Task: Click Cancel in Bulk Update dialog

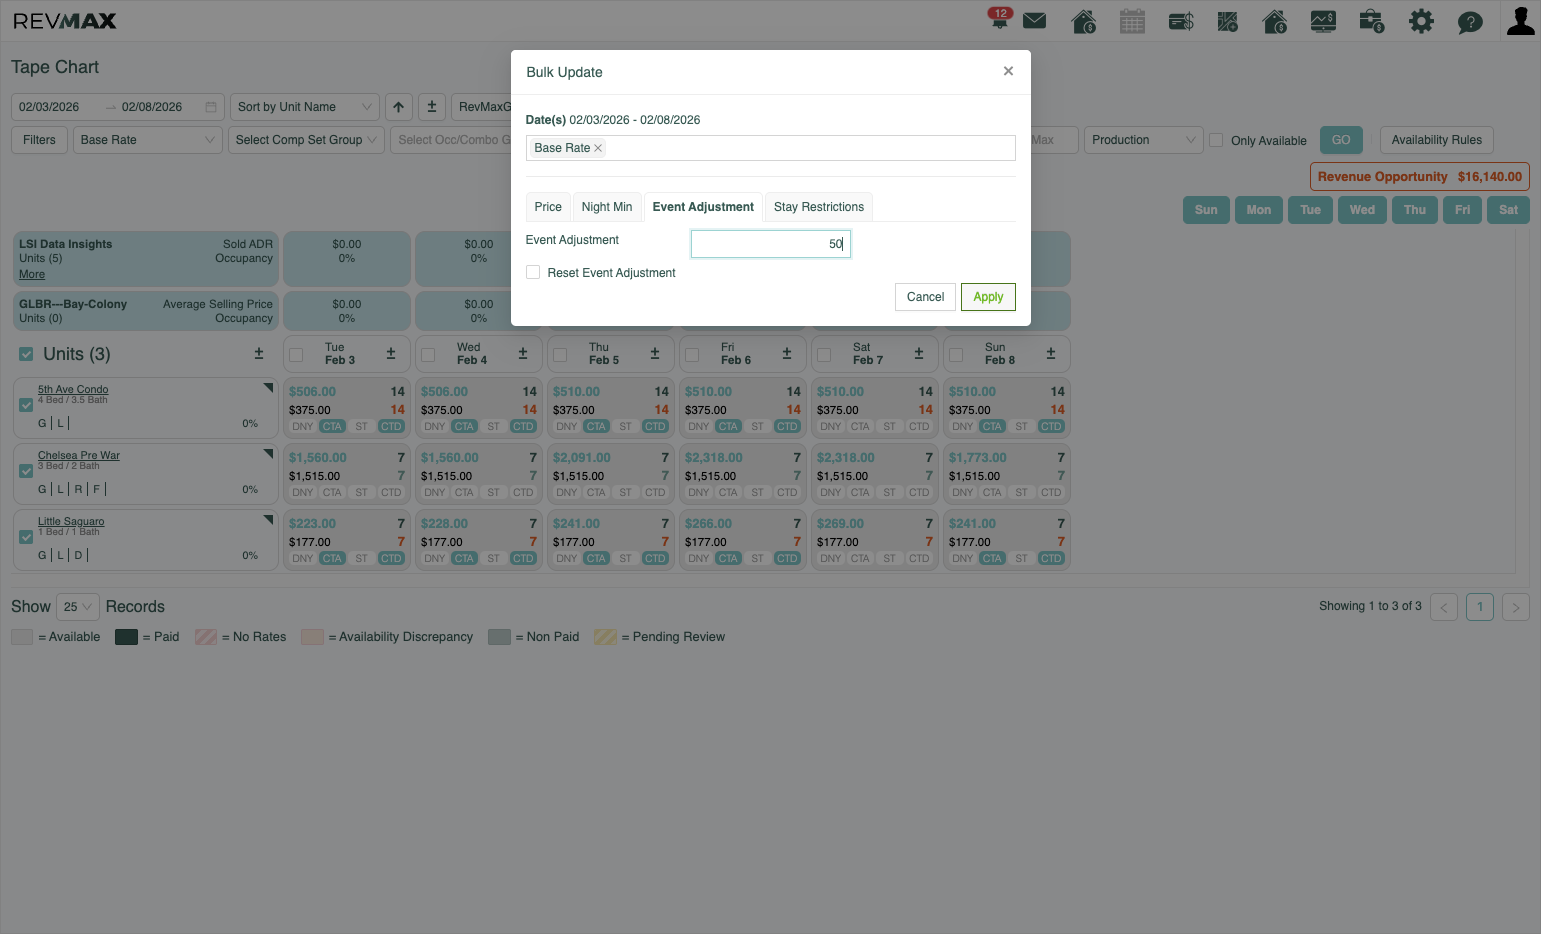Action: [925, 297]
